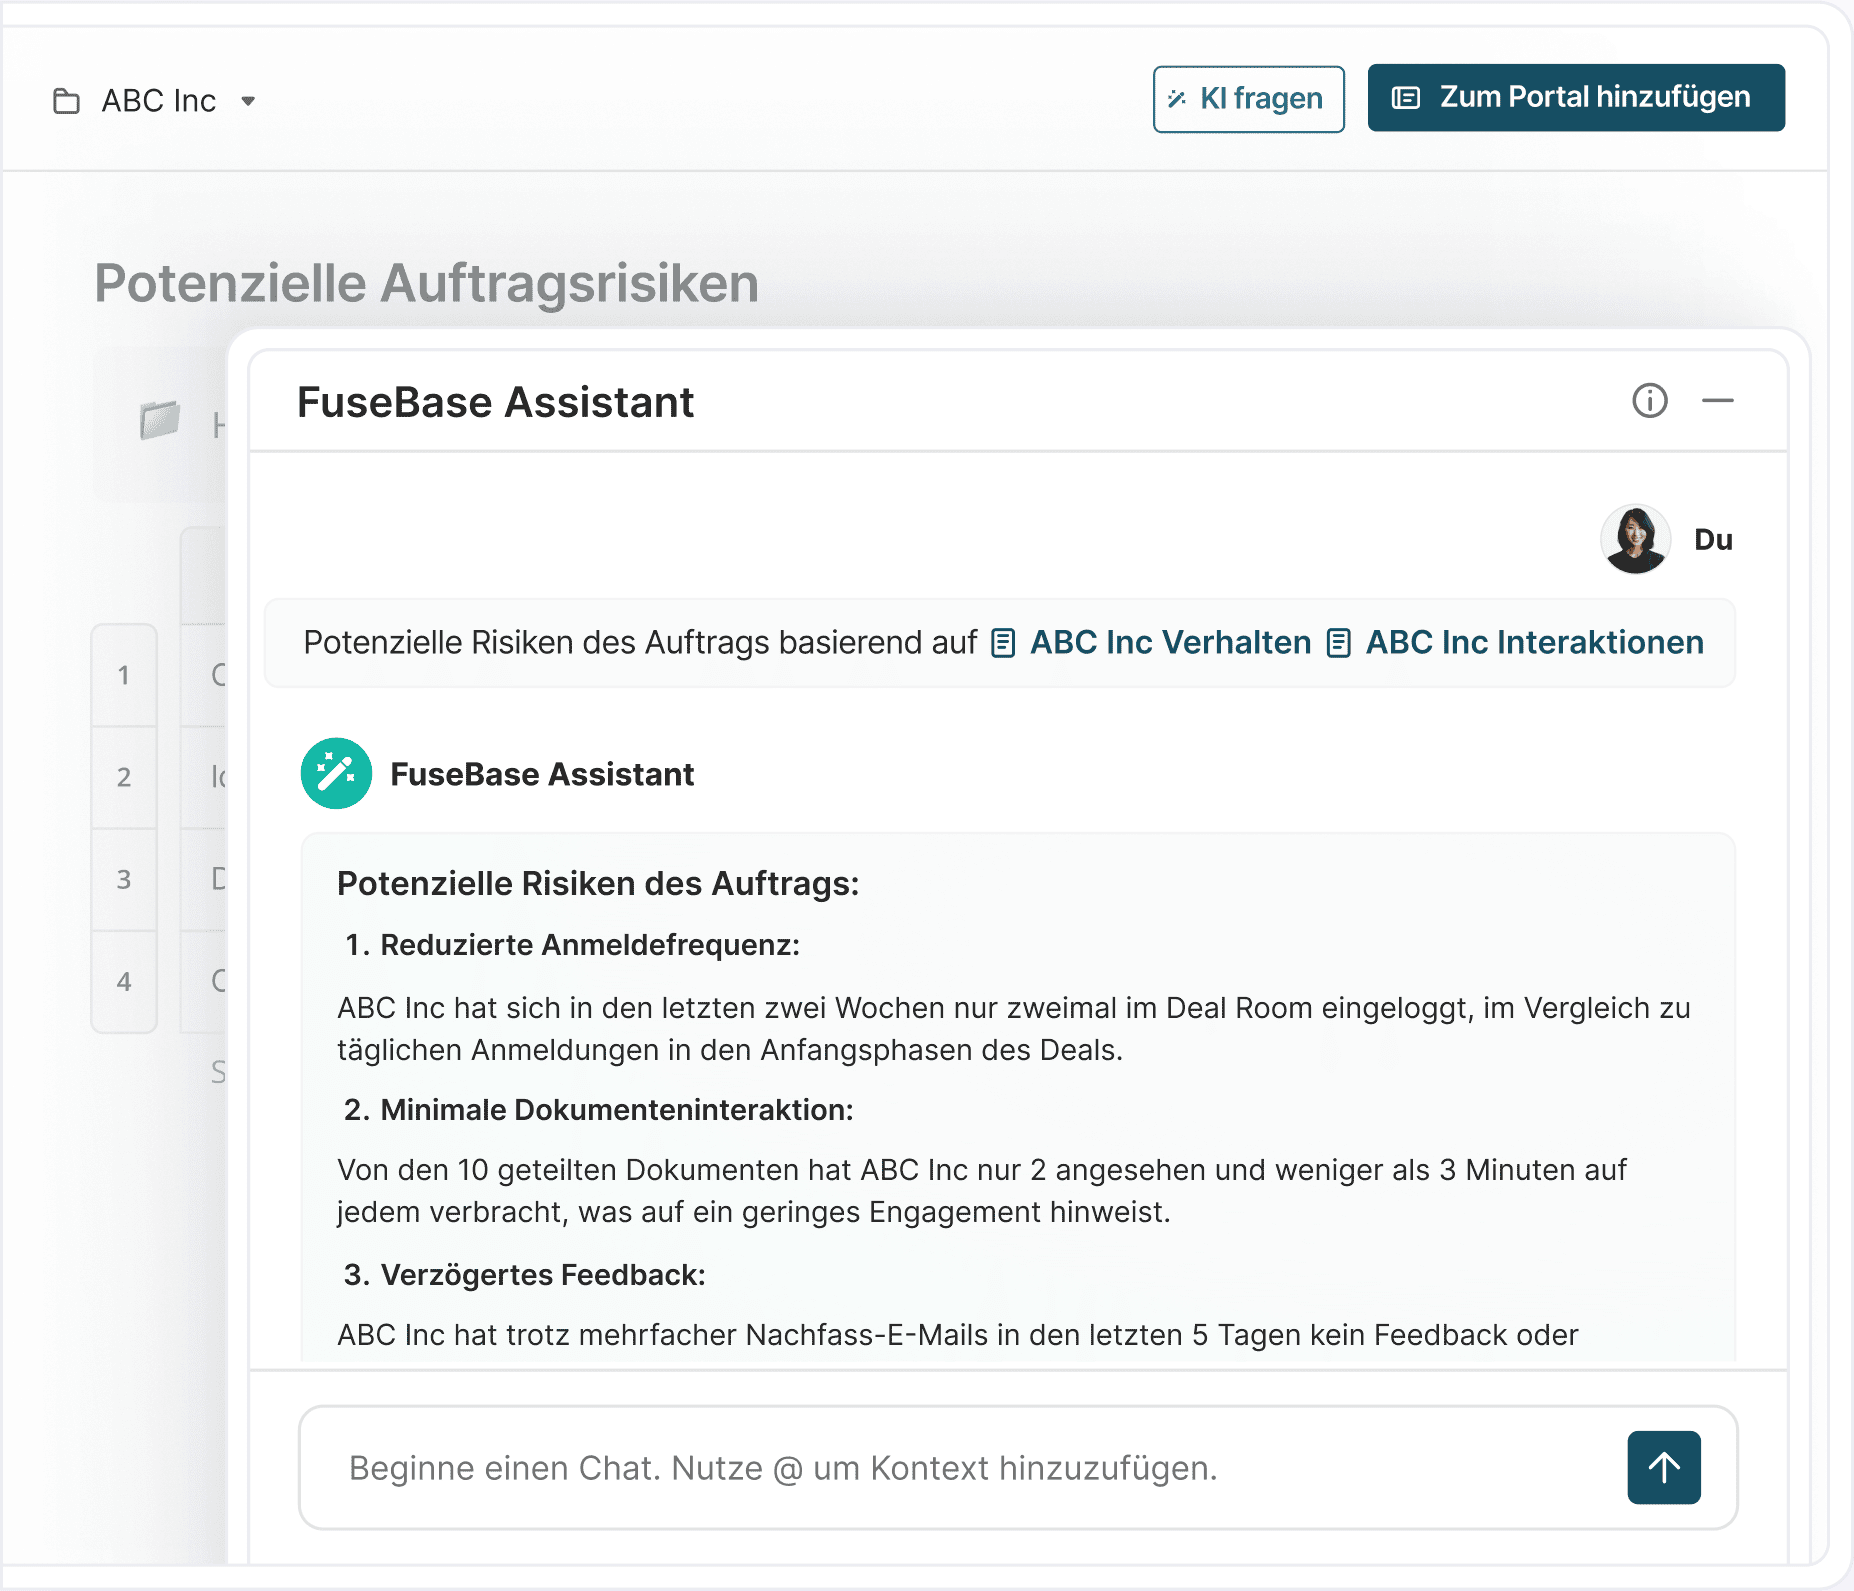Click the Minimale Dokumenteninteraktion heading
The image size is (1854, 1591).
(x=617, y=1110)
